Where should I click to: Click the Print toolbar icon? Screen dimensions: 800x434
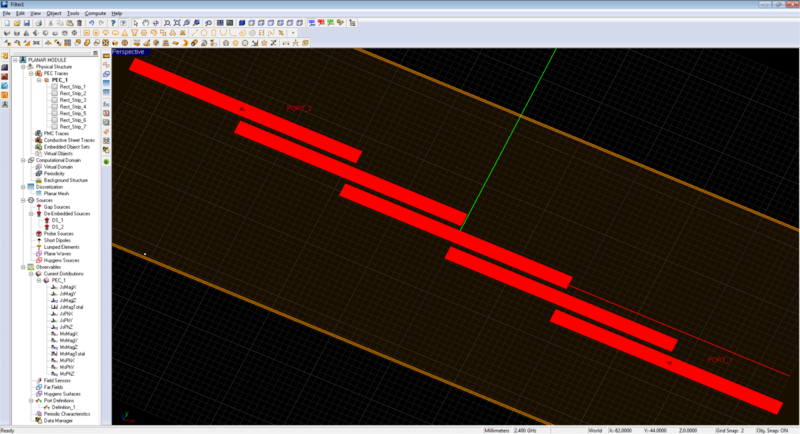(40, 22)
